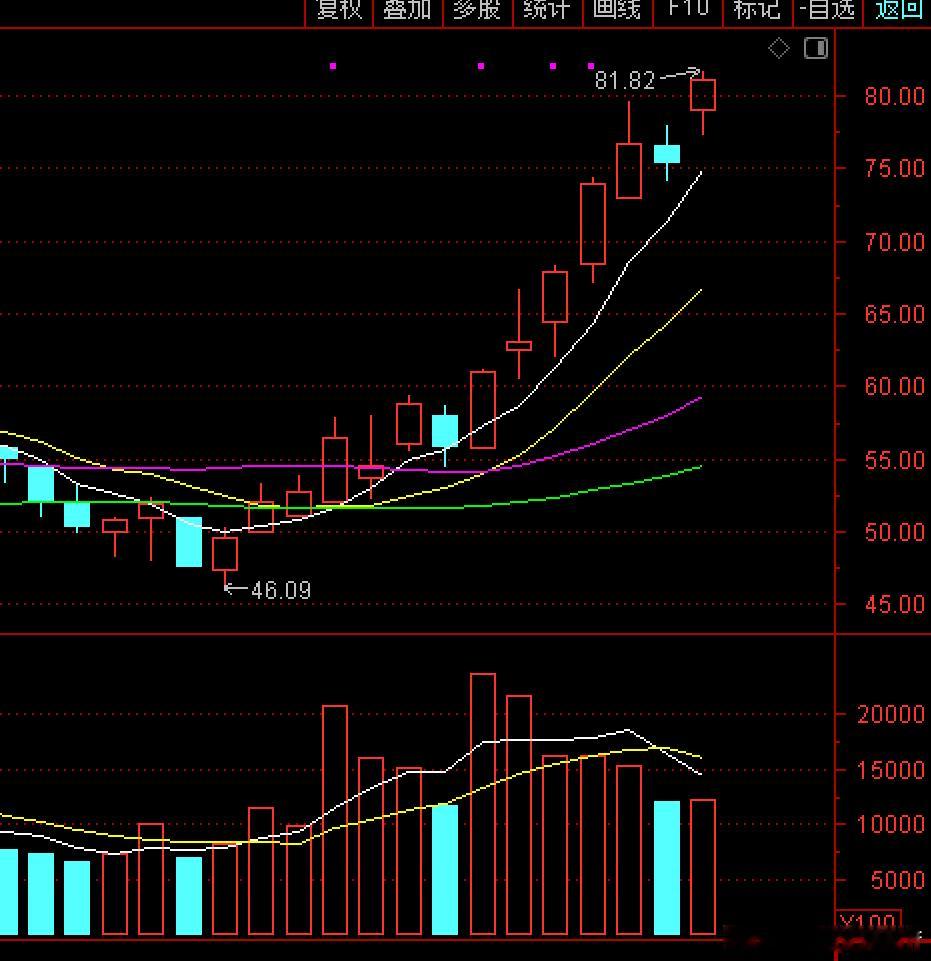Click the leftmost magenta info marker
Image resolution: width=931 pixels, height=961 pixels.
333,66
